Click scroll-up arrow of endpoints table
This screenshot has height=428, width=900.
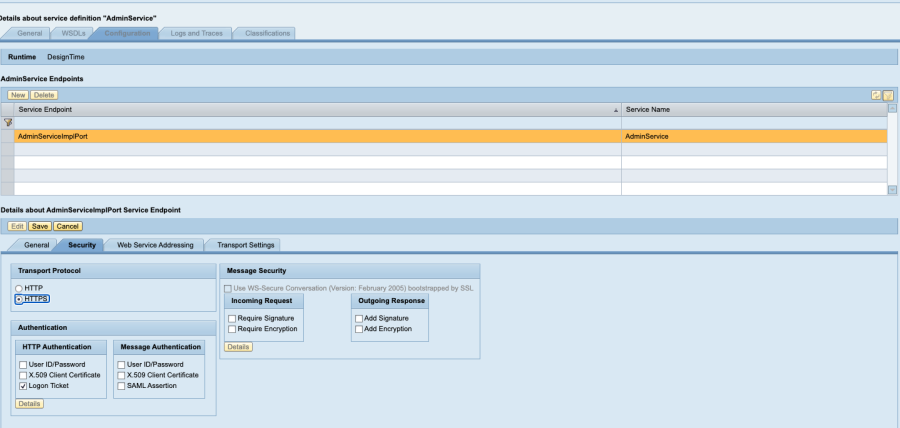click(892, 108)
